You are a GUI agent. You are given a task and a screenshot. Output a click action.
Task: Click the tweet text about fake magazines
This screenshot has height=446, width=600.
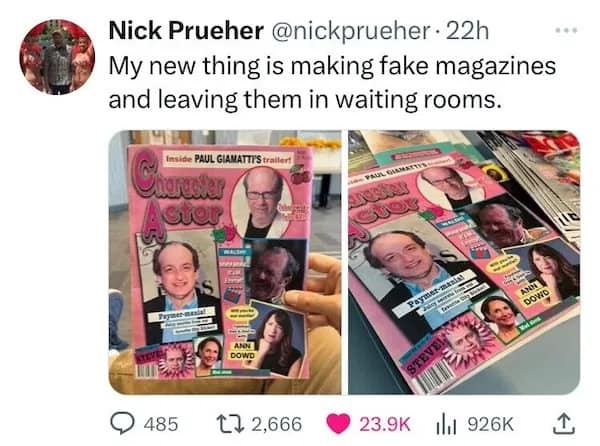[332, 83]
